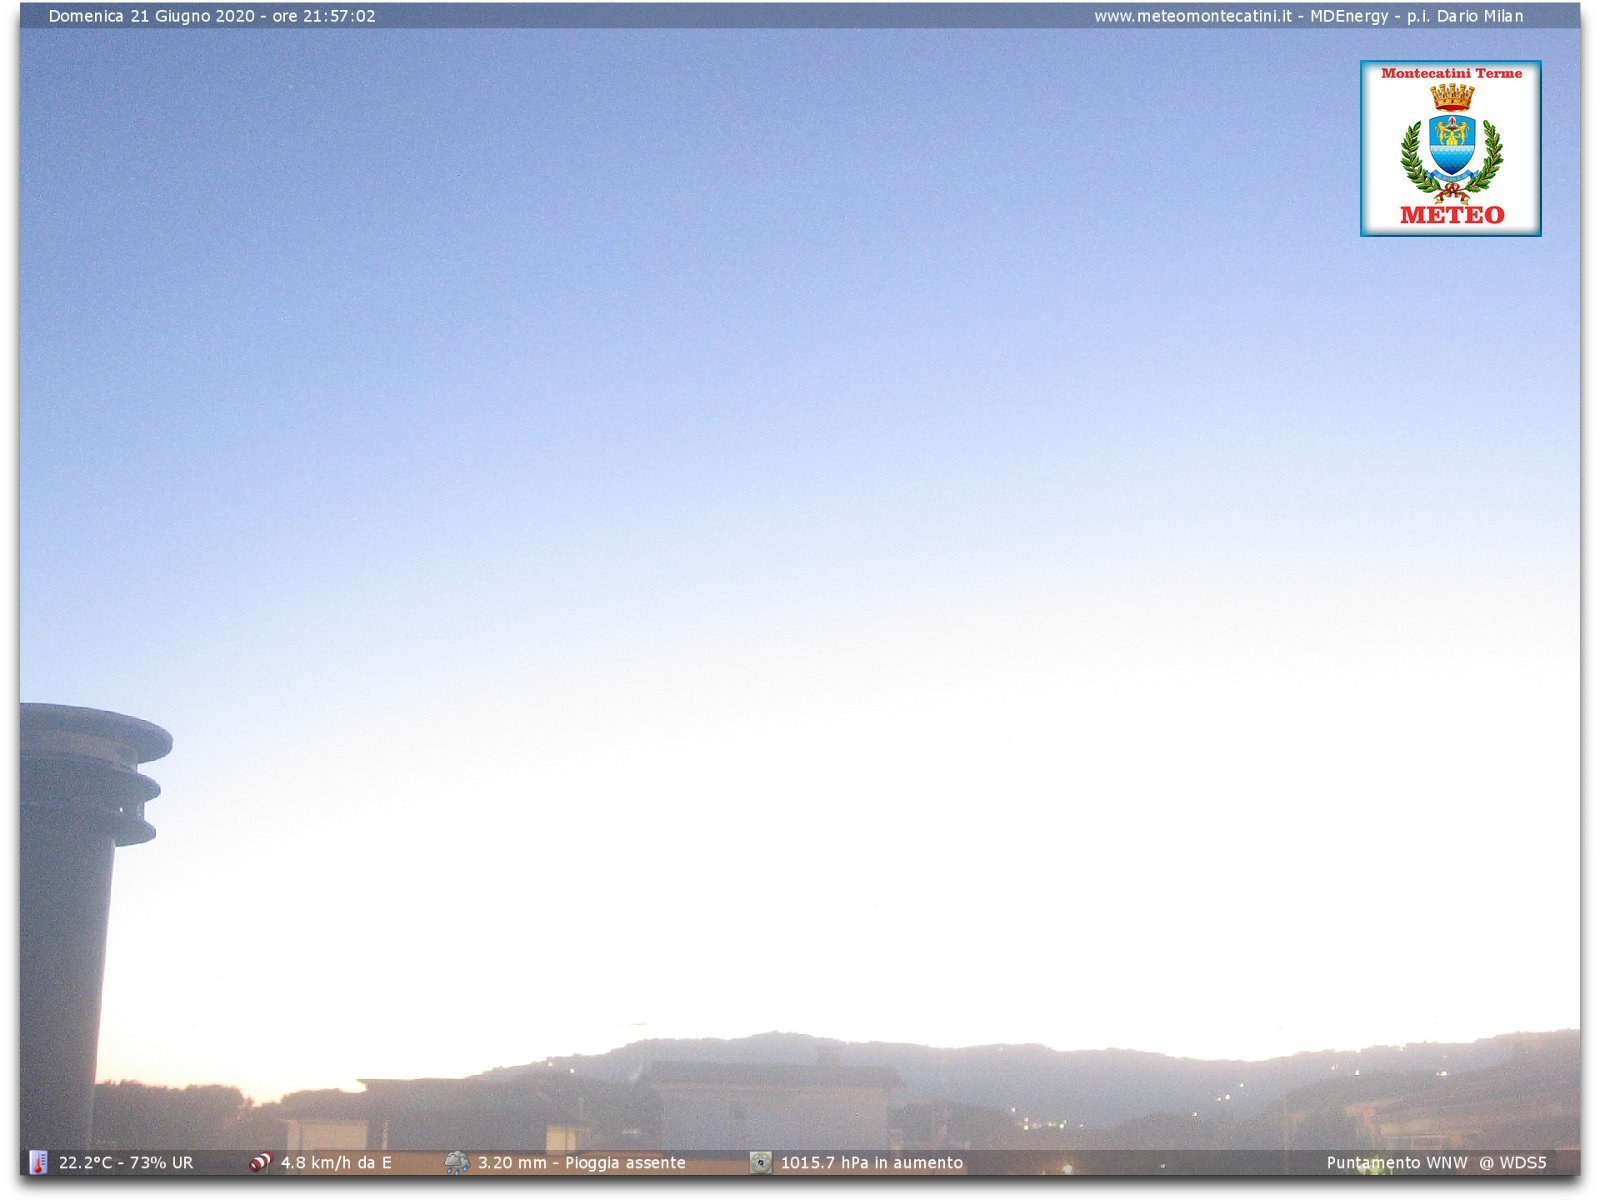Open the www.meteomontecatini.it link

[x=1192, y=16]
